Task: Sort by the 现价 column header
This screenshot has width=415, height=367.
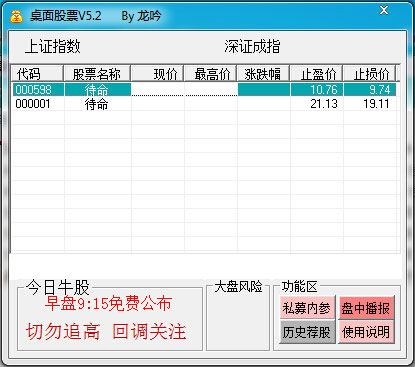Action: pos(157,74)
